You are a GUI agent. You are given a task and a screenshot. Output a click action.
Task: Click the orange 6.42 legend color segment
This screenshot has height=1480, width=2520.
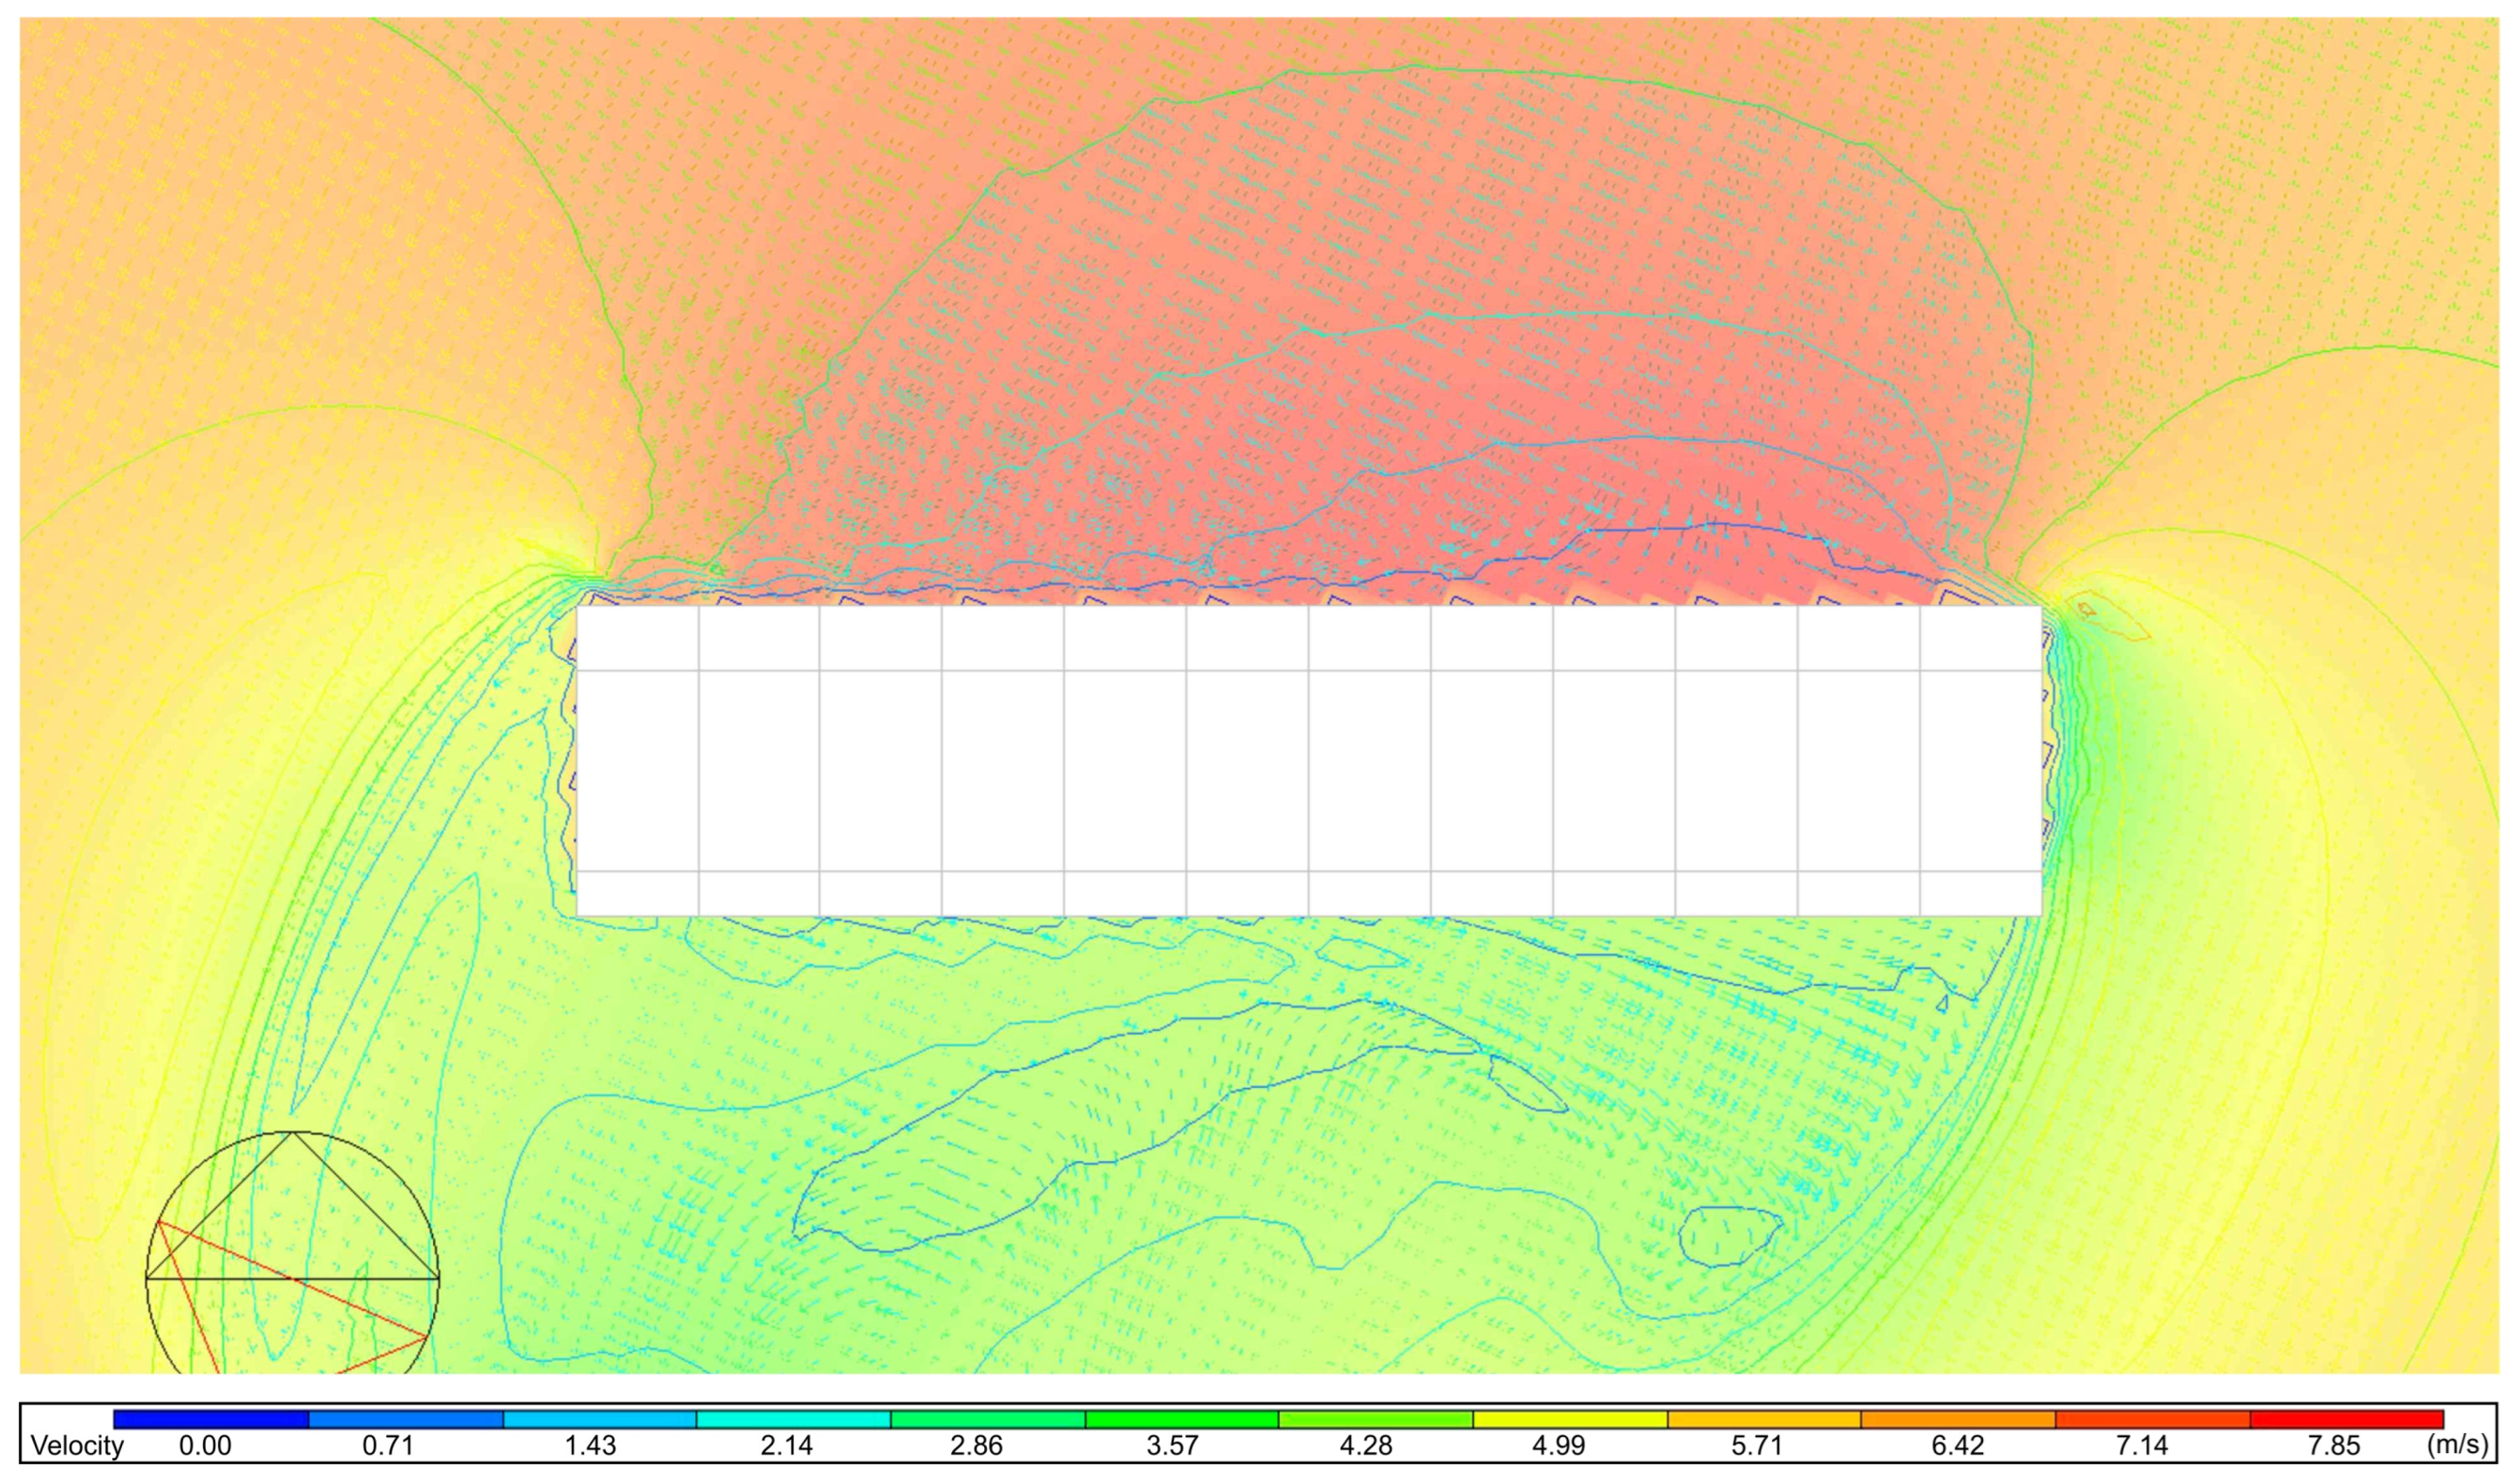(x=1958, y=1419)
